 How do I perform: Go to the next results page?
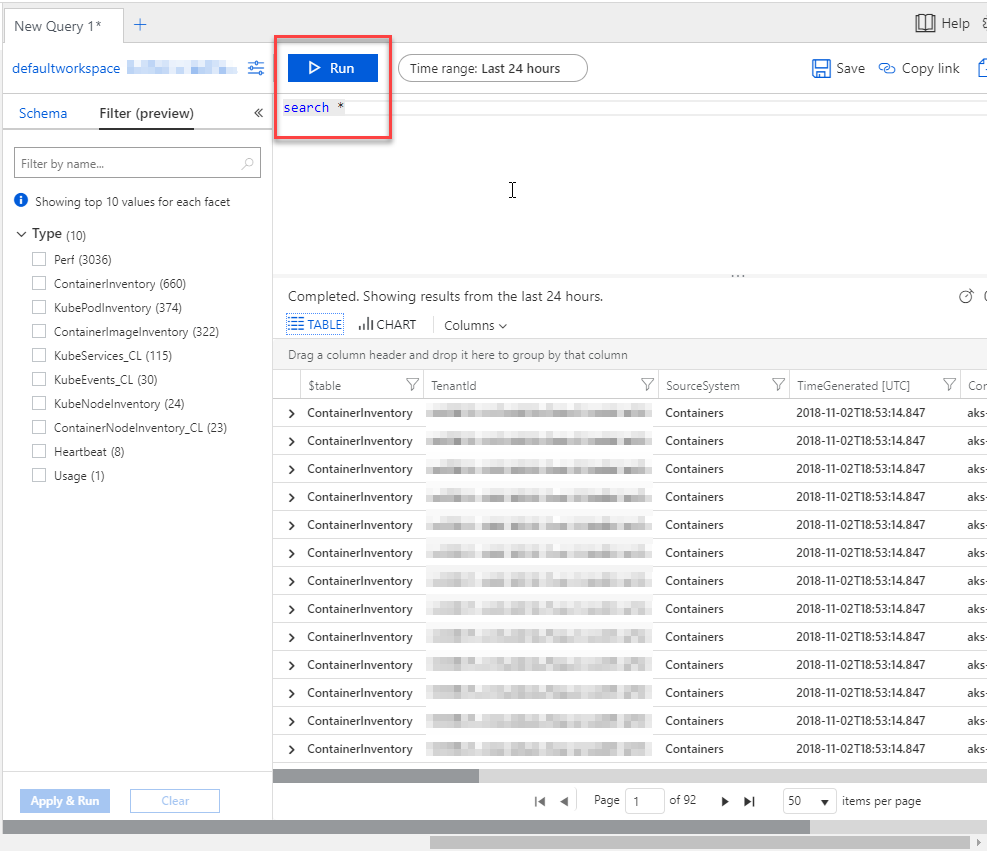coord(725,801)
